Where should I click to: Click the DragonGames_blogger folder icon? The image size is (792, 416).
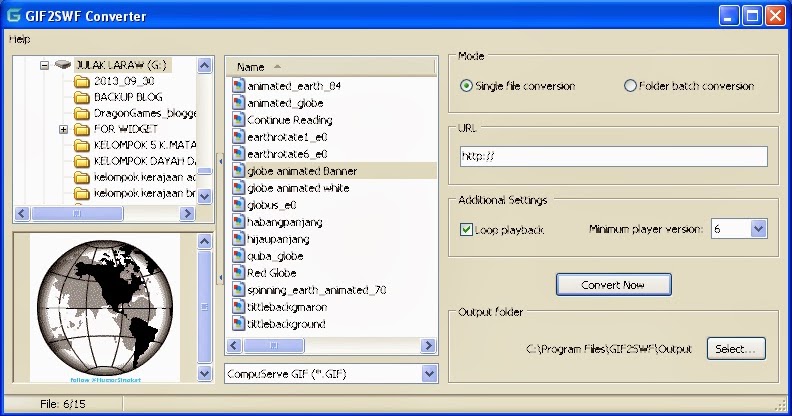pyautogui.click(x=81, y=113)
